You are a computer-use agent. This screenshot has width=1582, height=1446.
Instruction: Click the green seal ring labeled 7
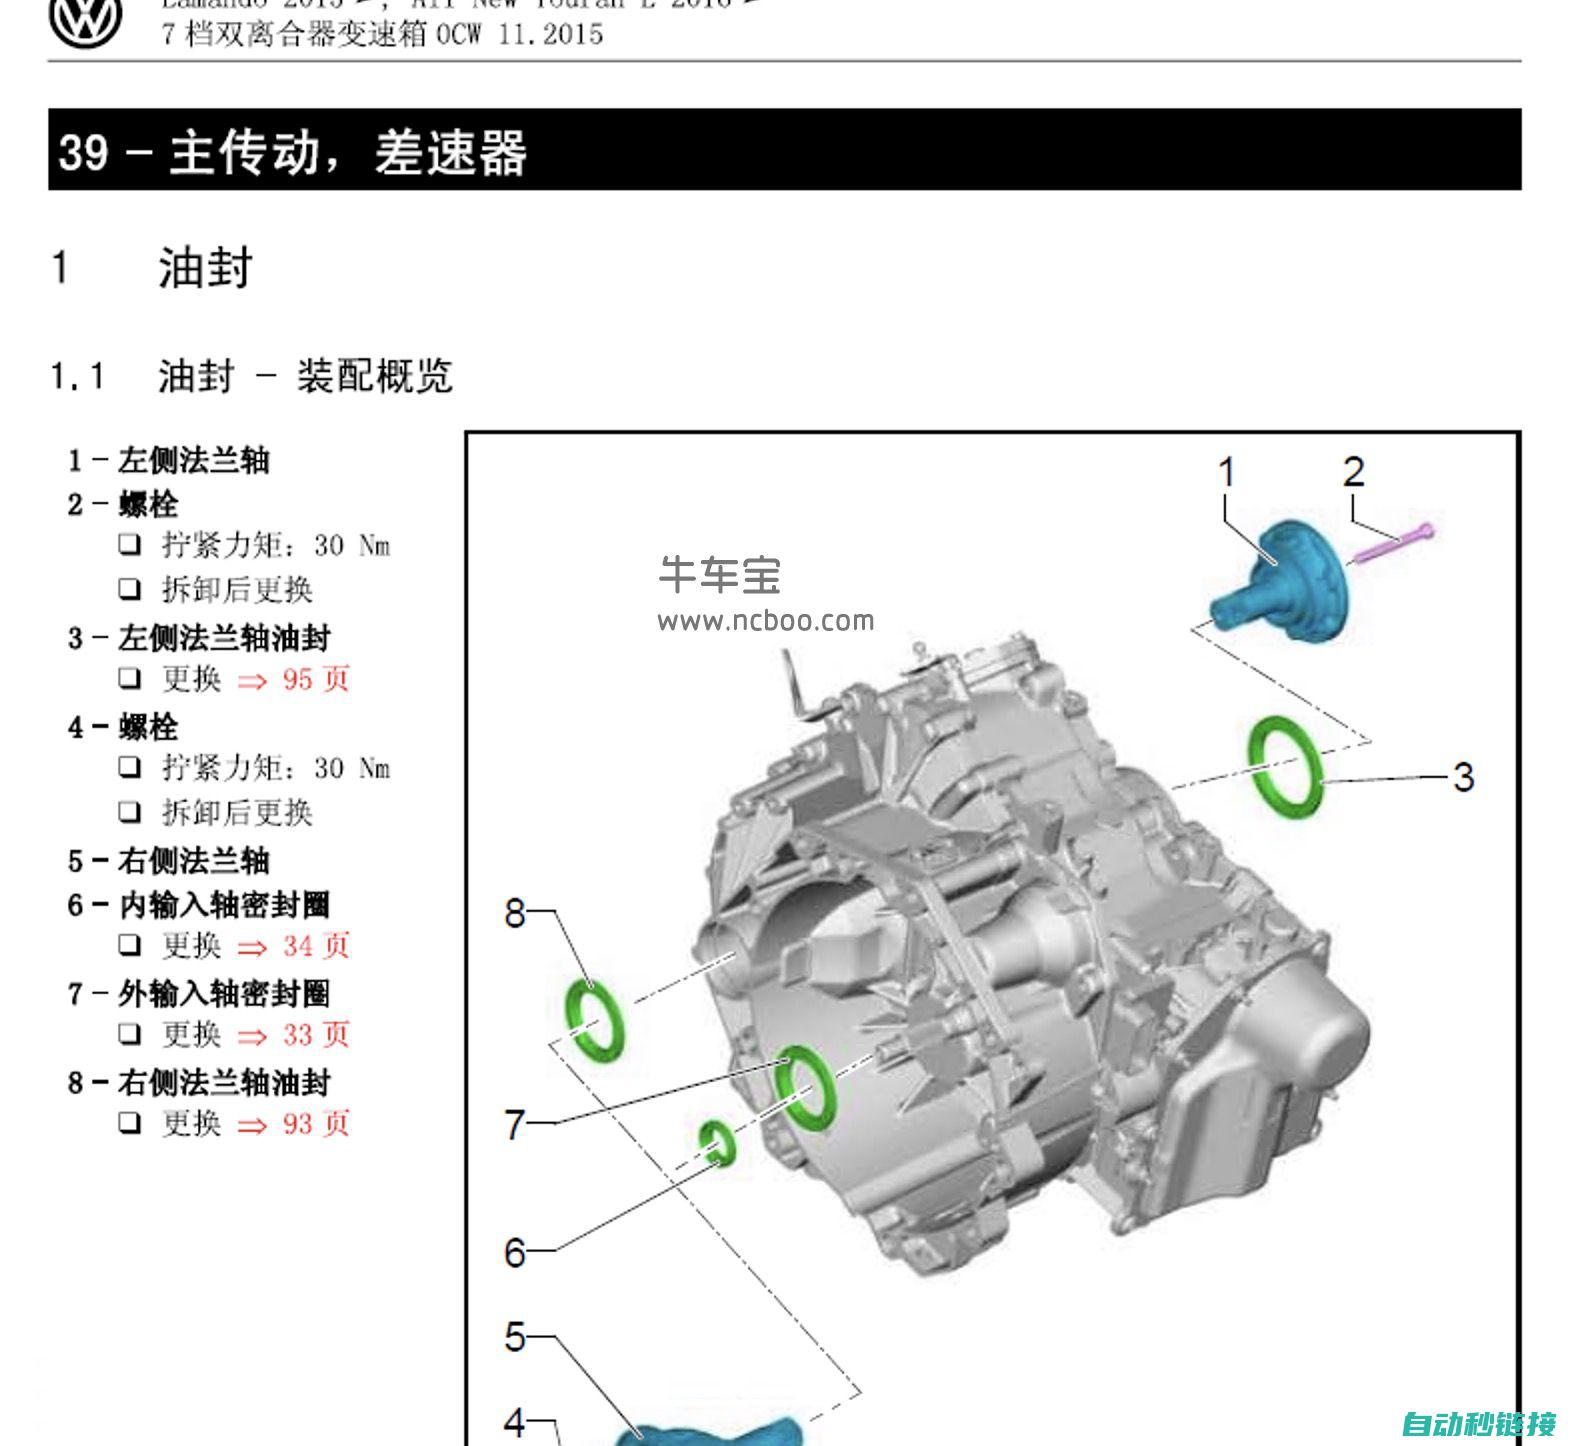[804, 1088]
